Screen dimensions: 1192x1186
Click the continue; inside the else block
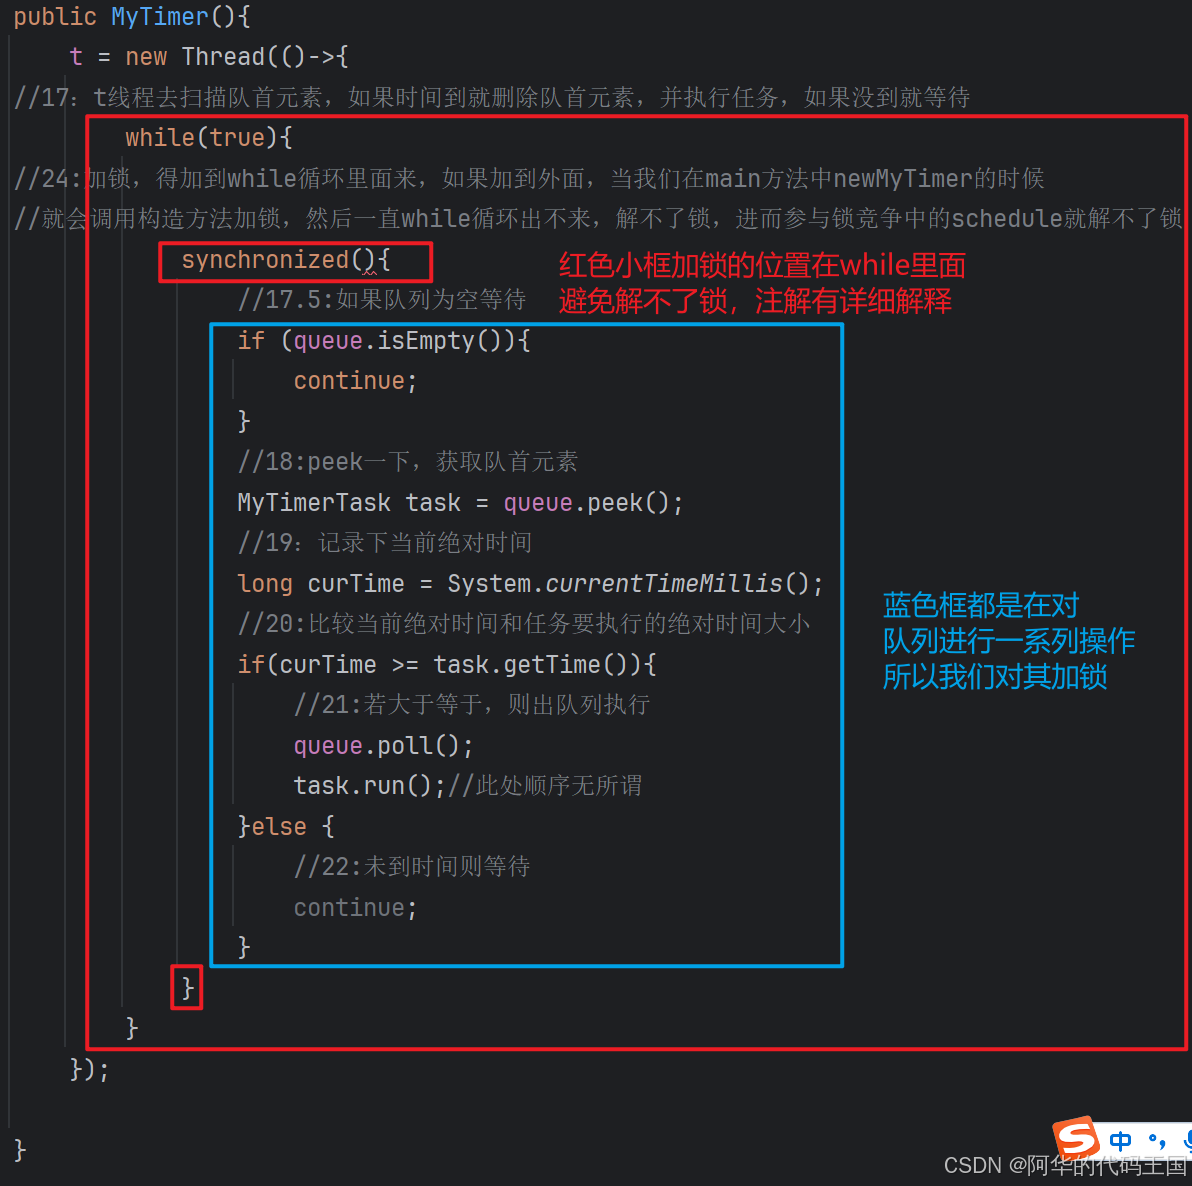click(x=356, y=908)
